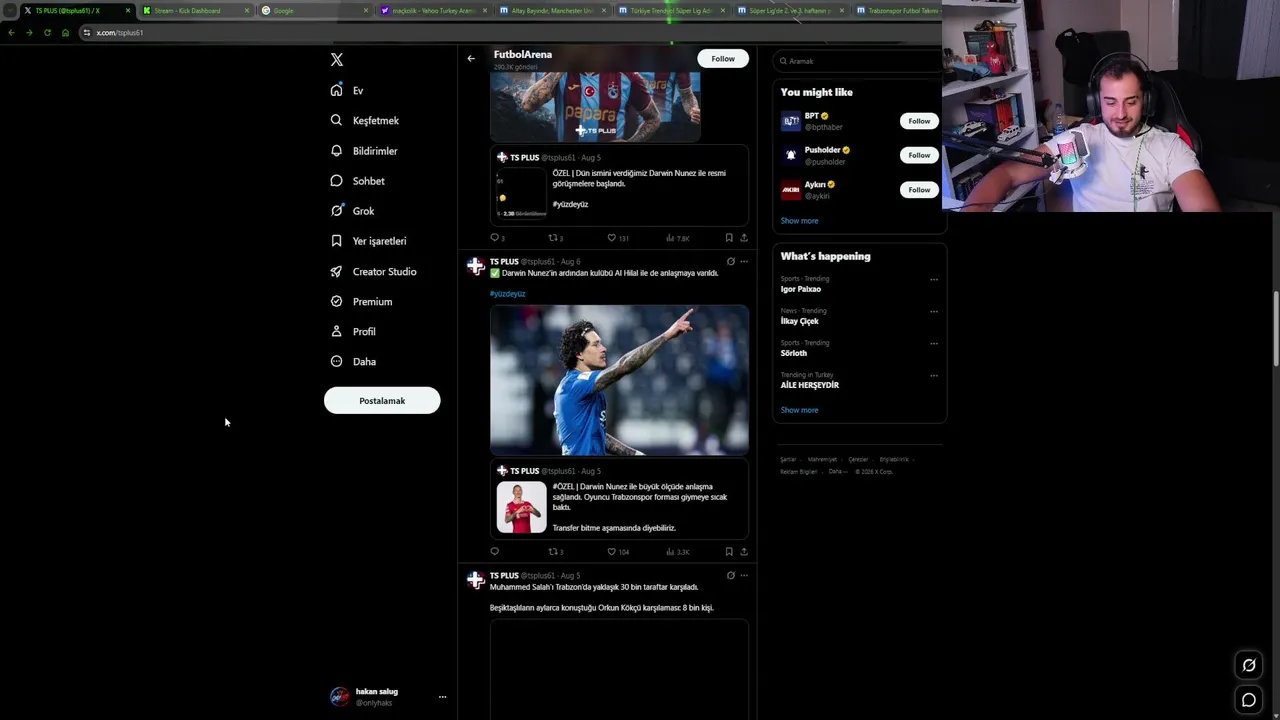Open the red jersey quoted post thumbnail
Viewport: 1280px width, 720px height.
click(522, 507)
